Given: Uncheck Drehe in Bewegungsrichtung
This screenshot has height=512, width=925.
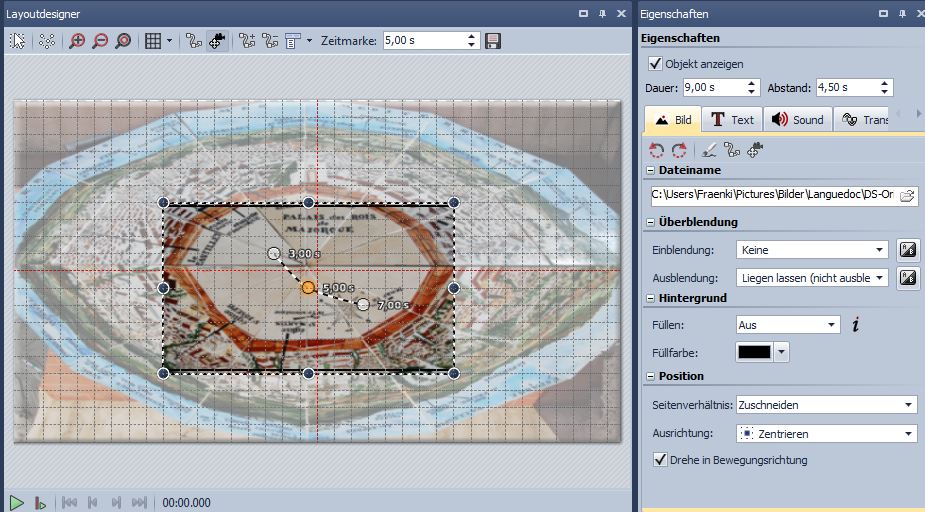Looking at the screenshot, I should pos(659,460).
